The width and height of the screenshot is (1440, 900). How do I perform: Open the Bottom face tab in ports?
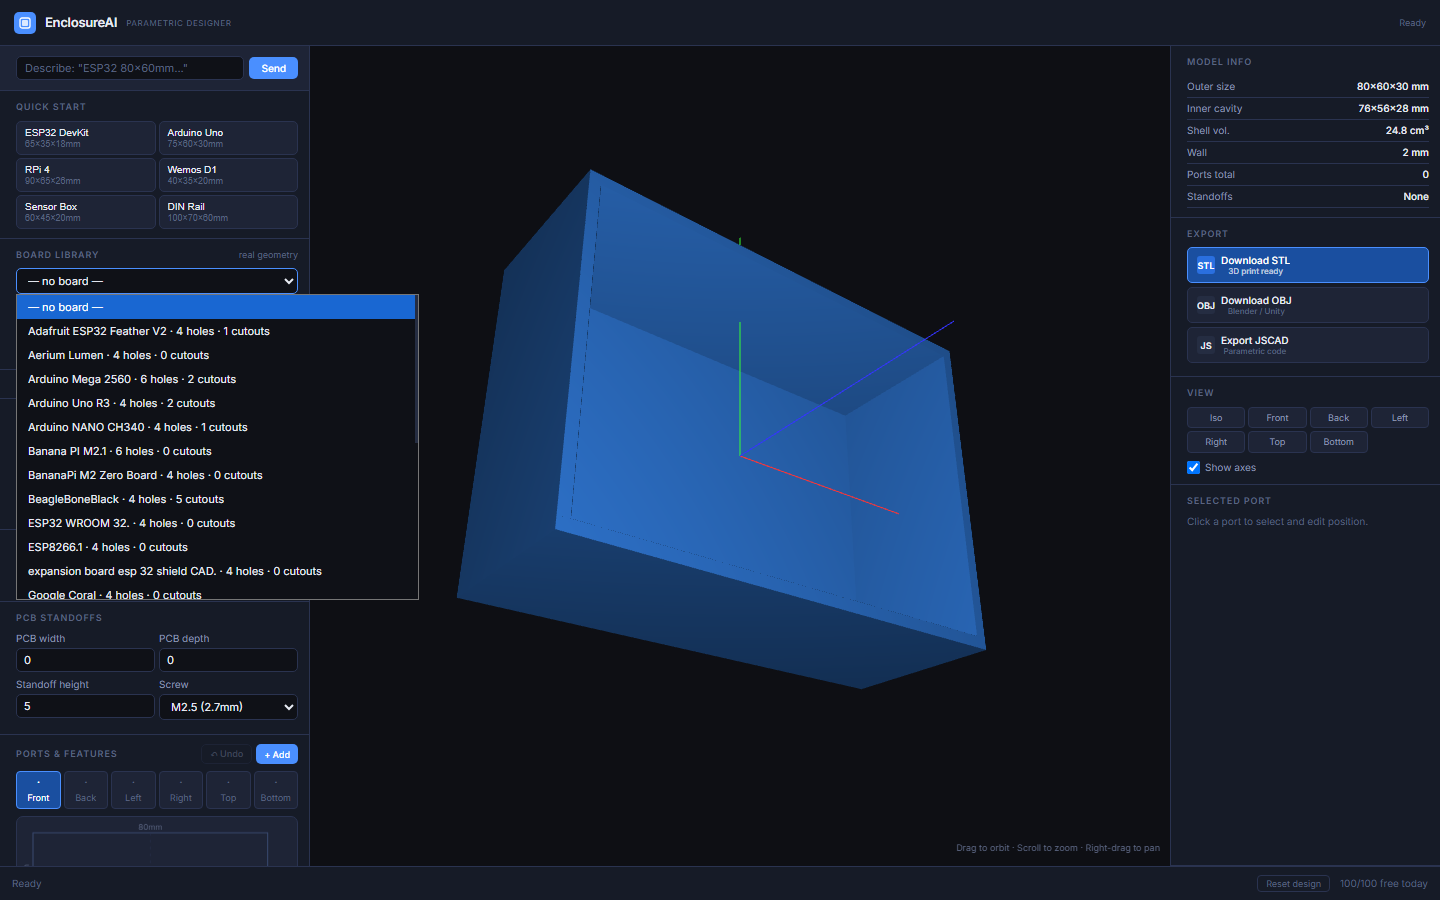coord(276,790)
